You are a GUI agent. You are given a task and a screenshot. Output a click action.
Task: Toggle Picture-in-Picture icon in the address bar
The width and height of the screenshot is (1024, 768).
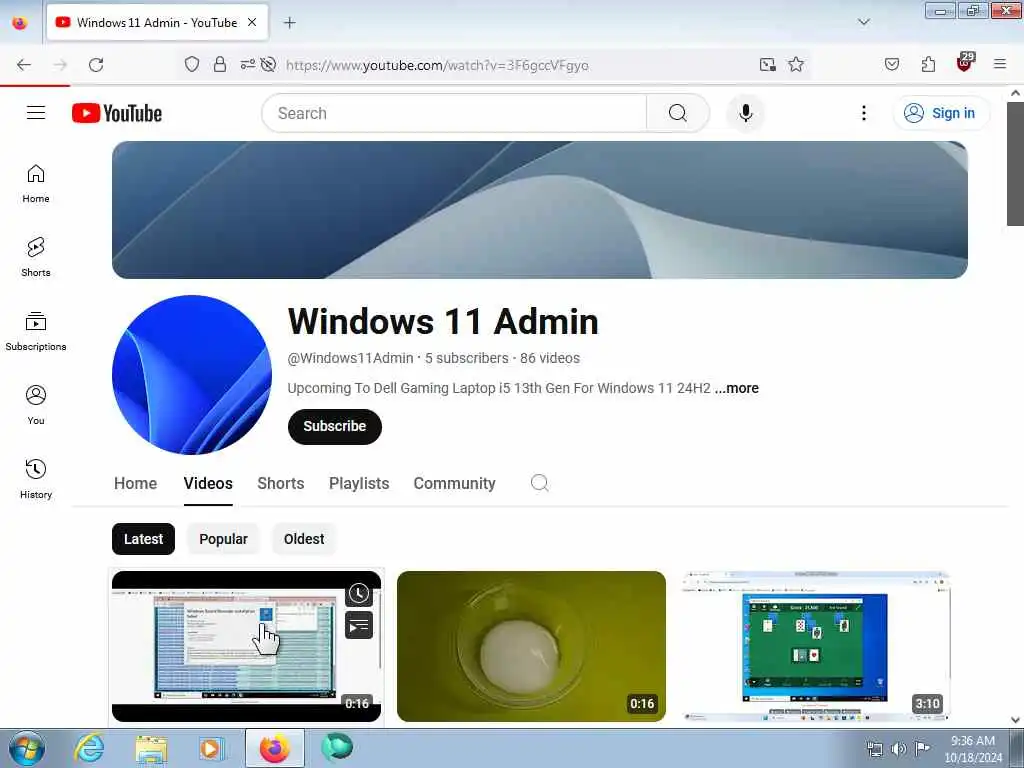coord(767,65)
